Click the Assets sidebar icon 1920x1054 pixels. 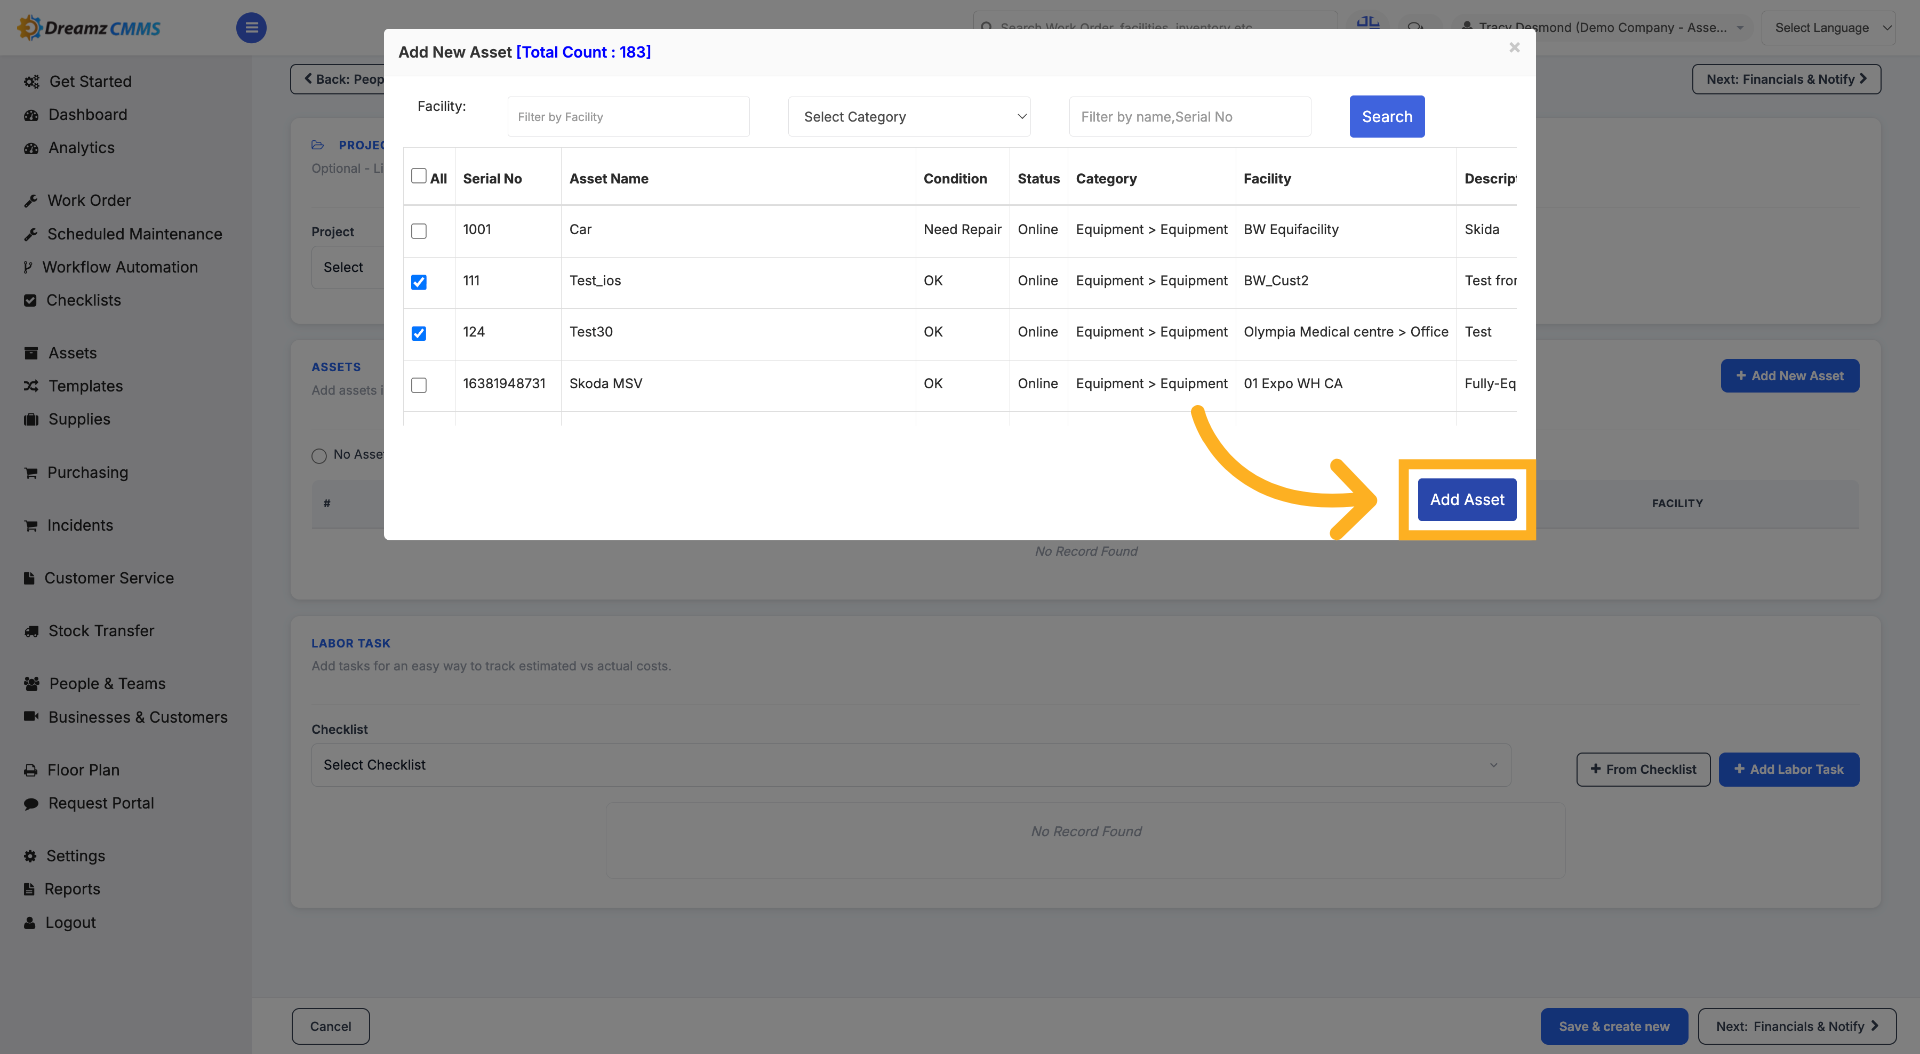coord(31,353)
